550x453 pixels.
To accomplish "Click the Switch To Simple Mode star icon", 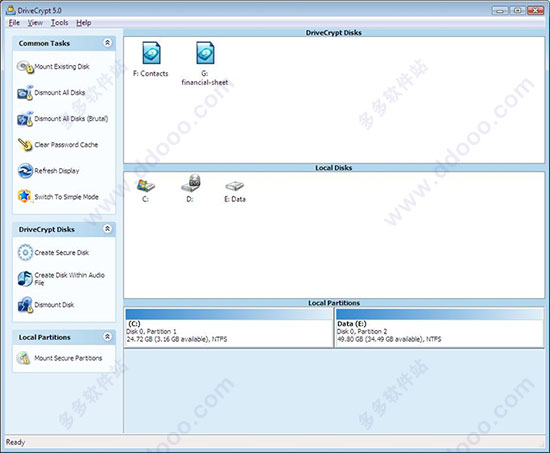I will [25, 196].
